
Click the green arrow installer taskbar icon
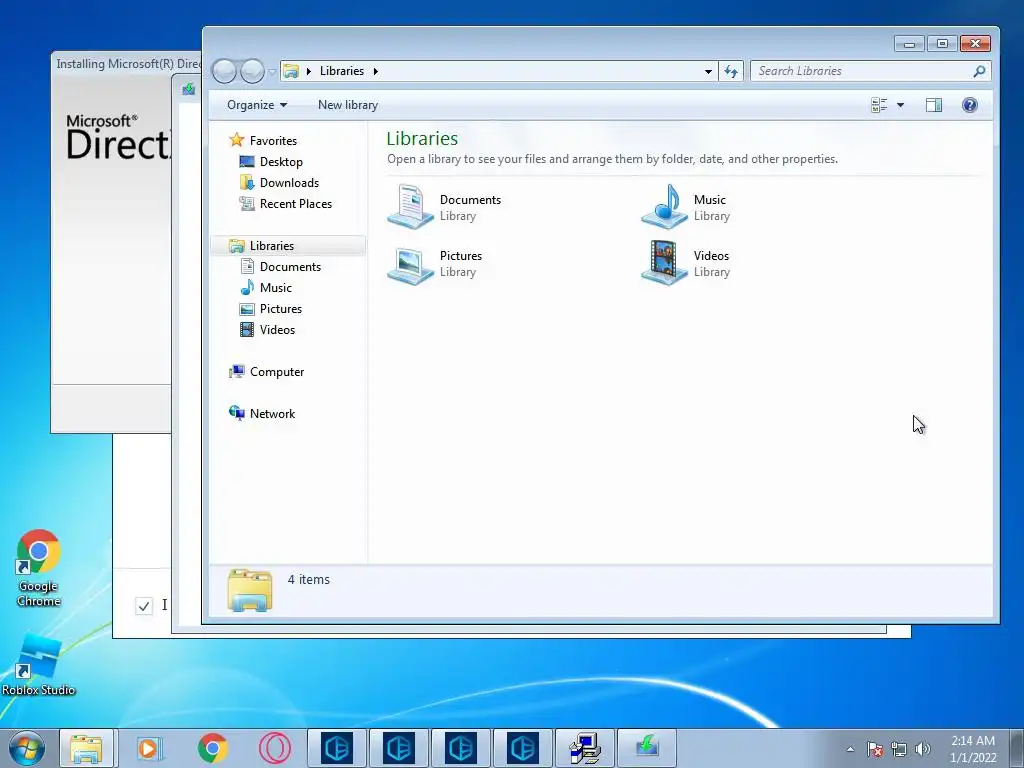pyautogui.click(x=647, y=748)
